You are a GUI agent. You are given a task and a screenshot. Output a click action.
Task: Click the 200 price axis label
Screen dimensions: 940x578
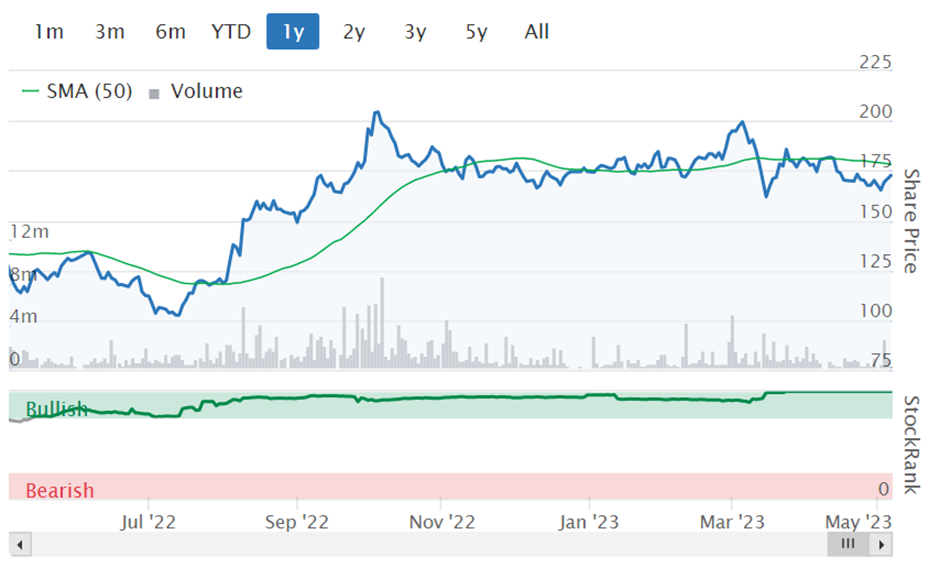pos(875,112)
